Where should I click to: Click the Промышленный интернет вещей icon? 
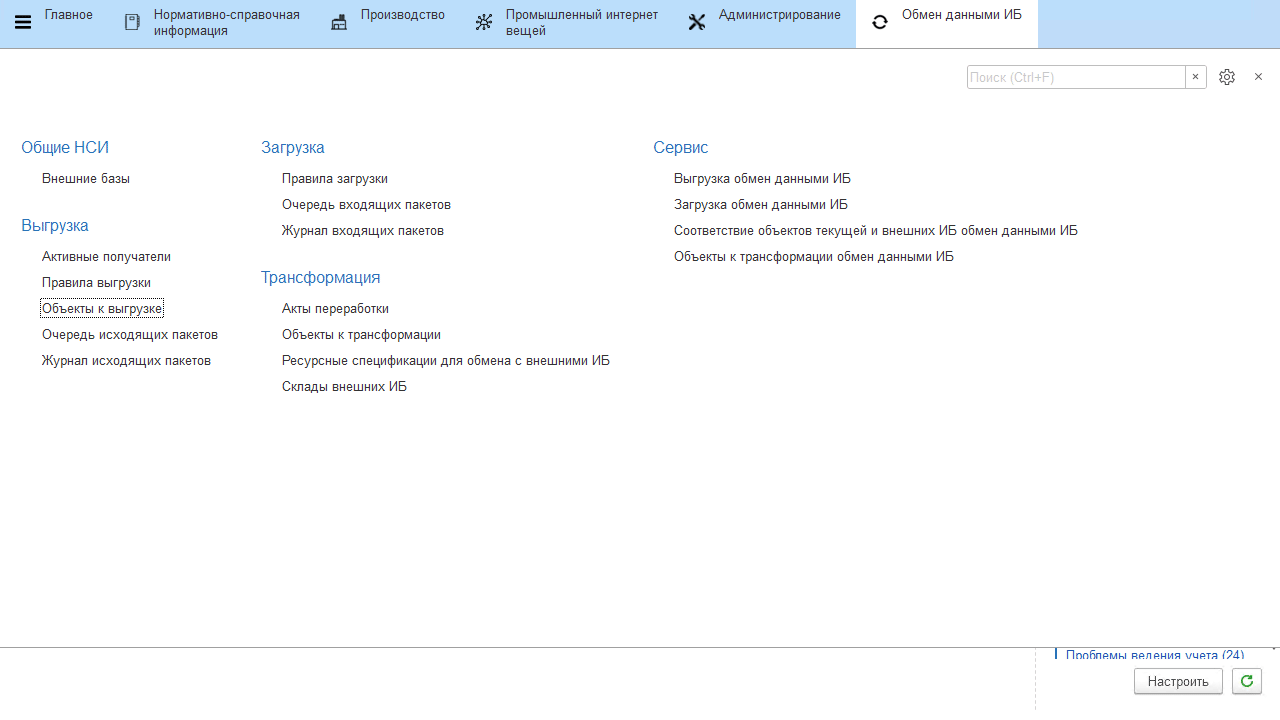[484, 22]
